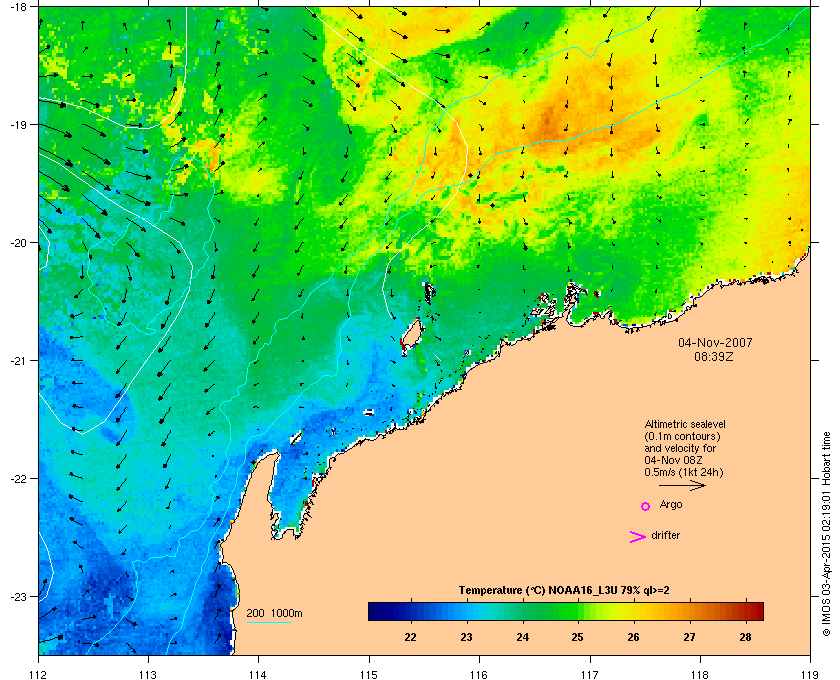Click the longitude axis label 113
The width and height of the screenshot is (840, 680).
pos(148,674)
